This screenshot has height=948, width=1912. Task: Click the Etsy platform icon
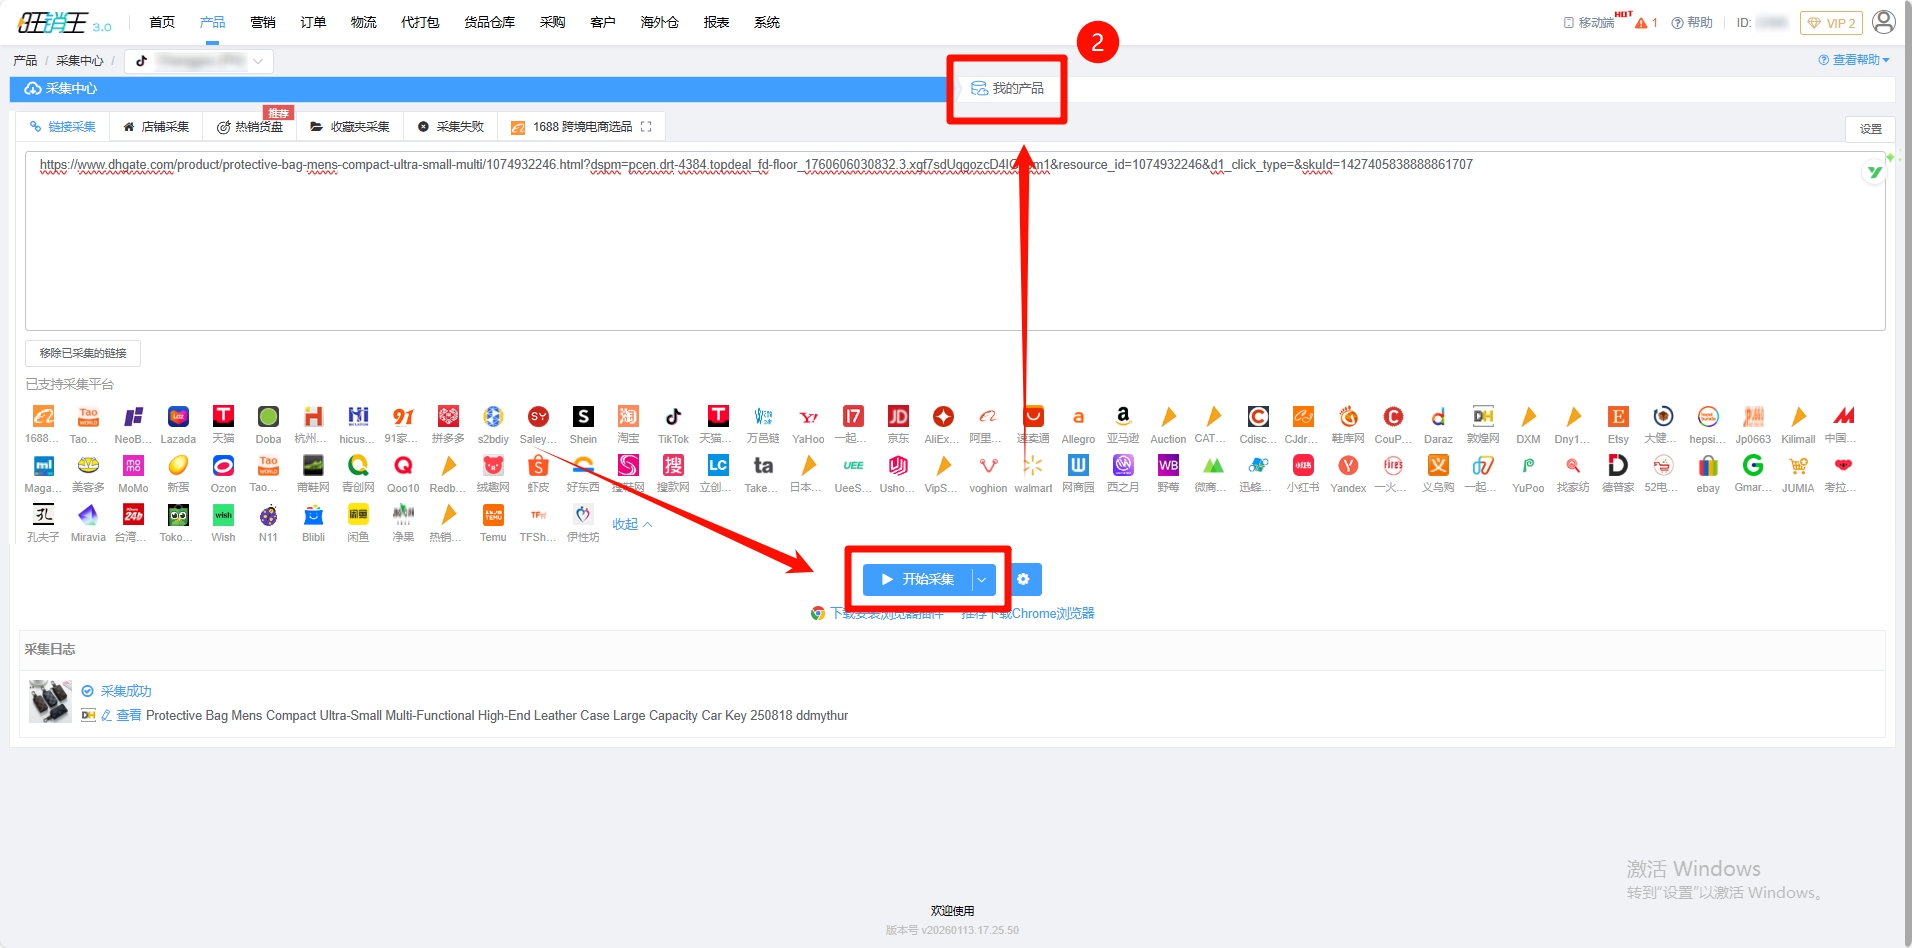tap(1617, 417)
